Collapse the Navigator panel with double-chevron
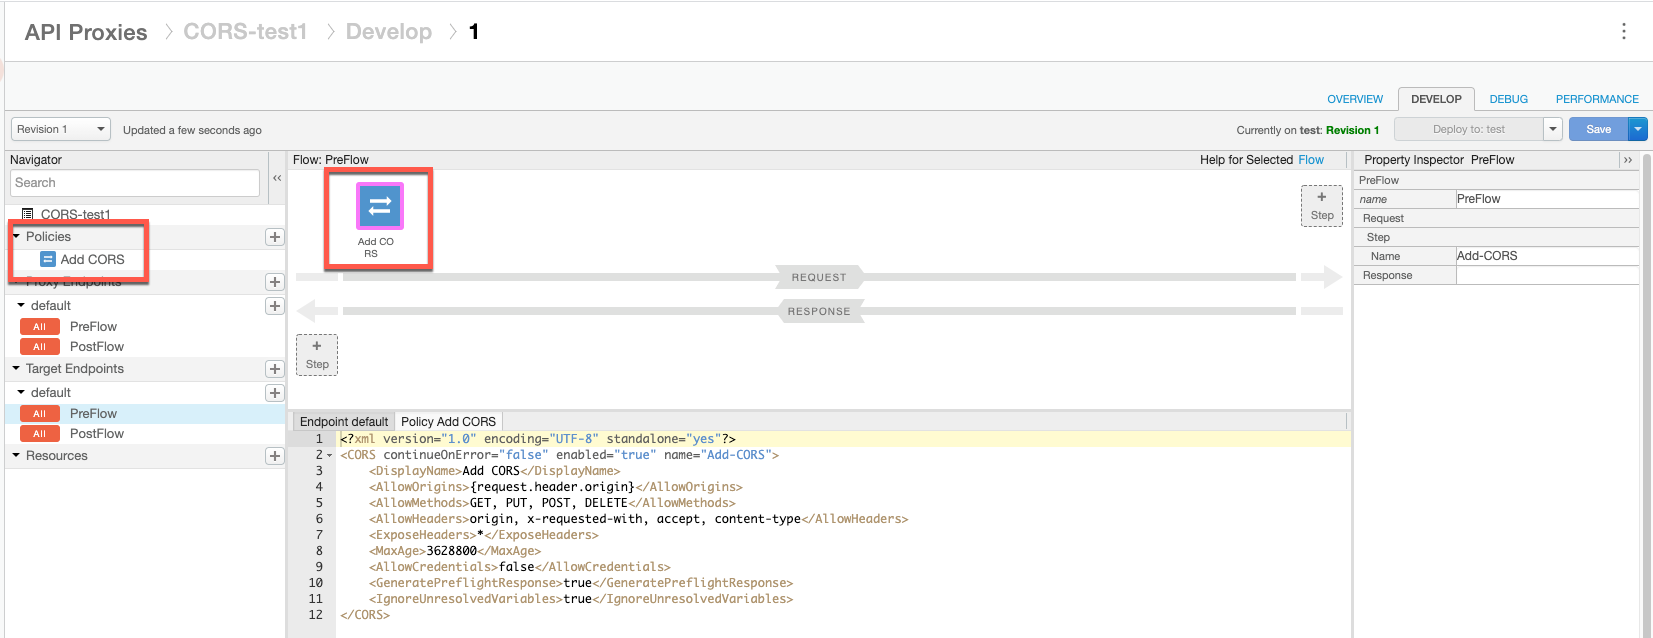This screenshot has height=638, width=1653. click(x=277, y=178)
